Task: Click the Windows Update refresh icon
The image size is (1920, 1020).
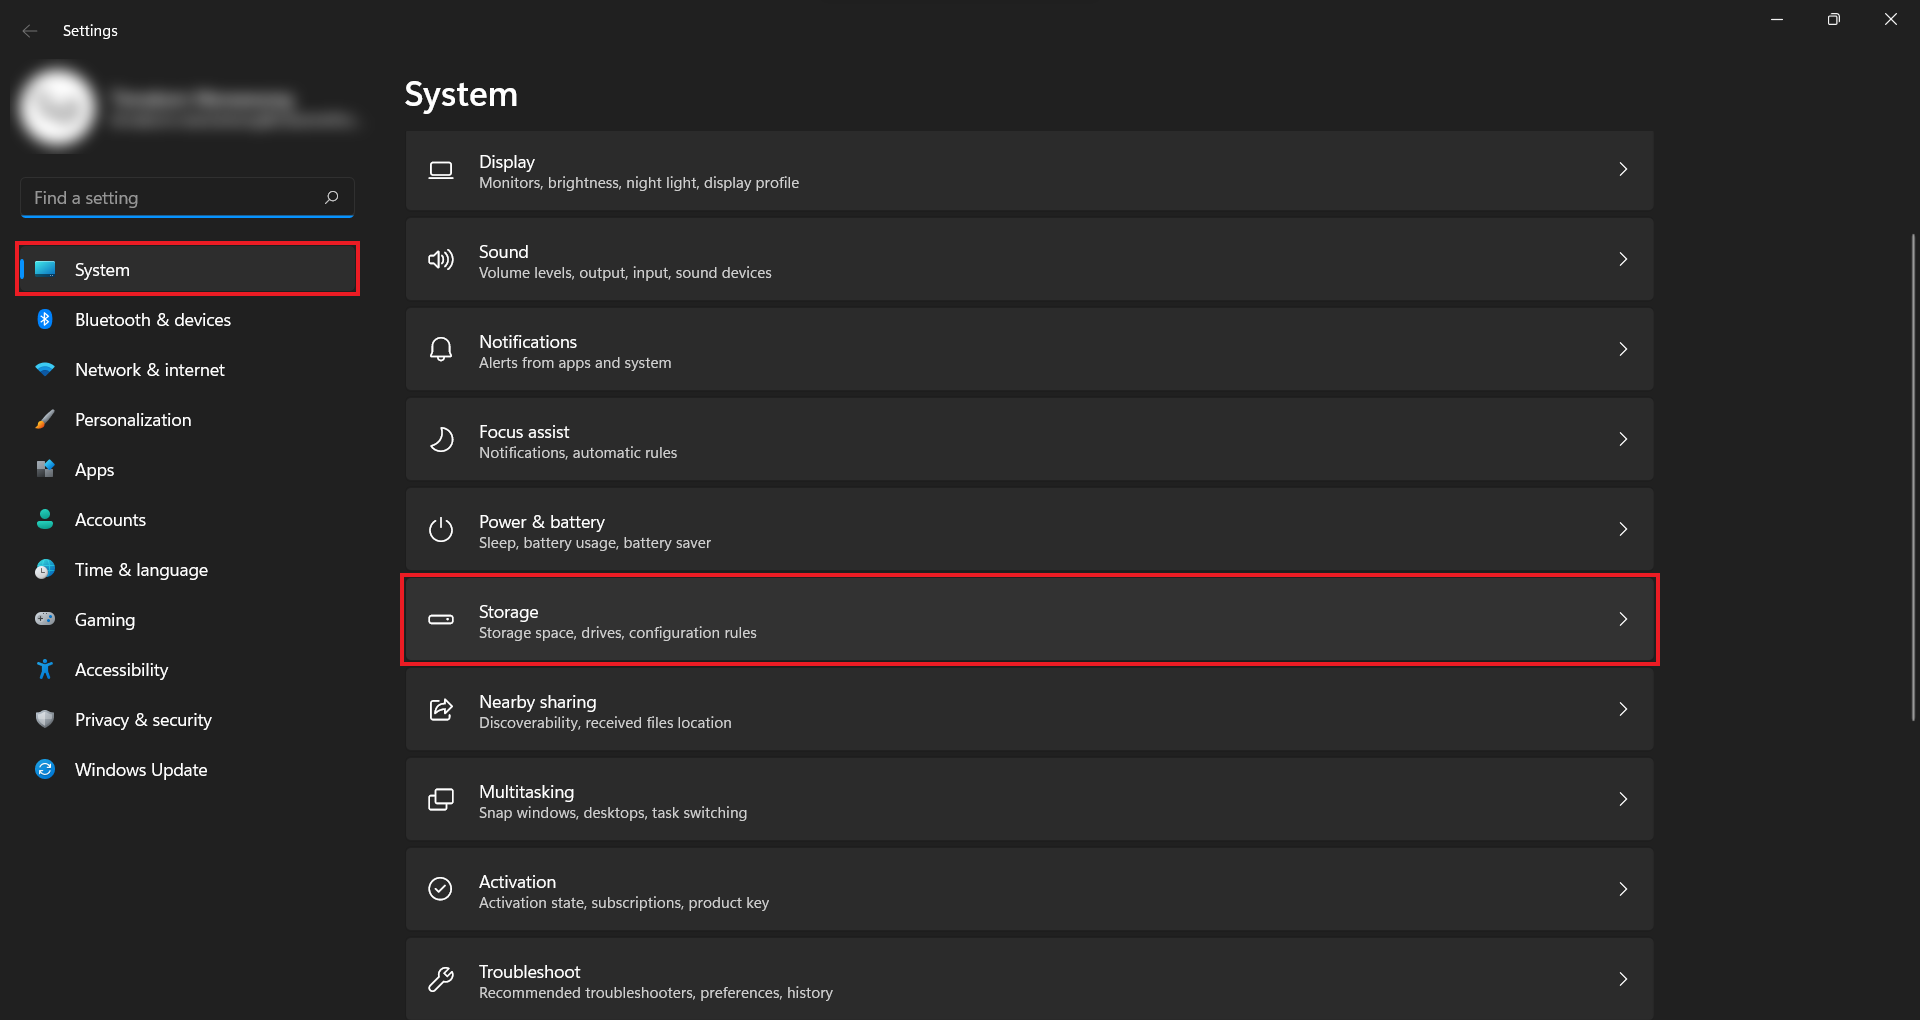Action: coord(45,769)
